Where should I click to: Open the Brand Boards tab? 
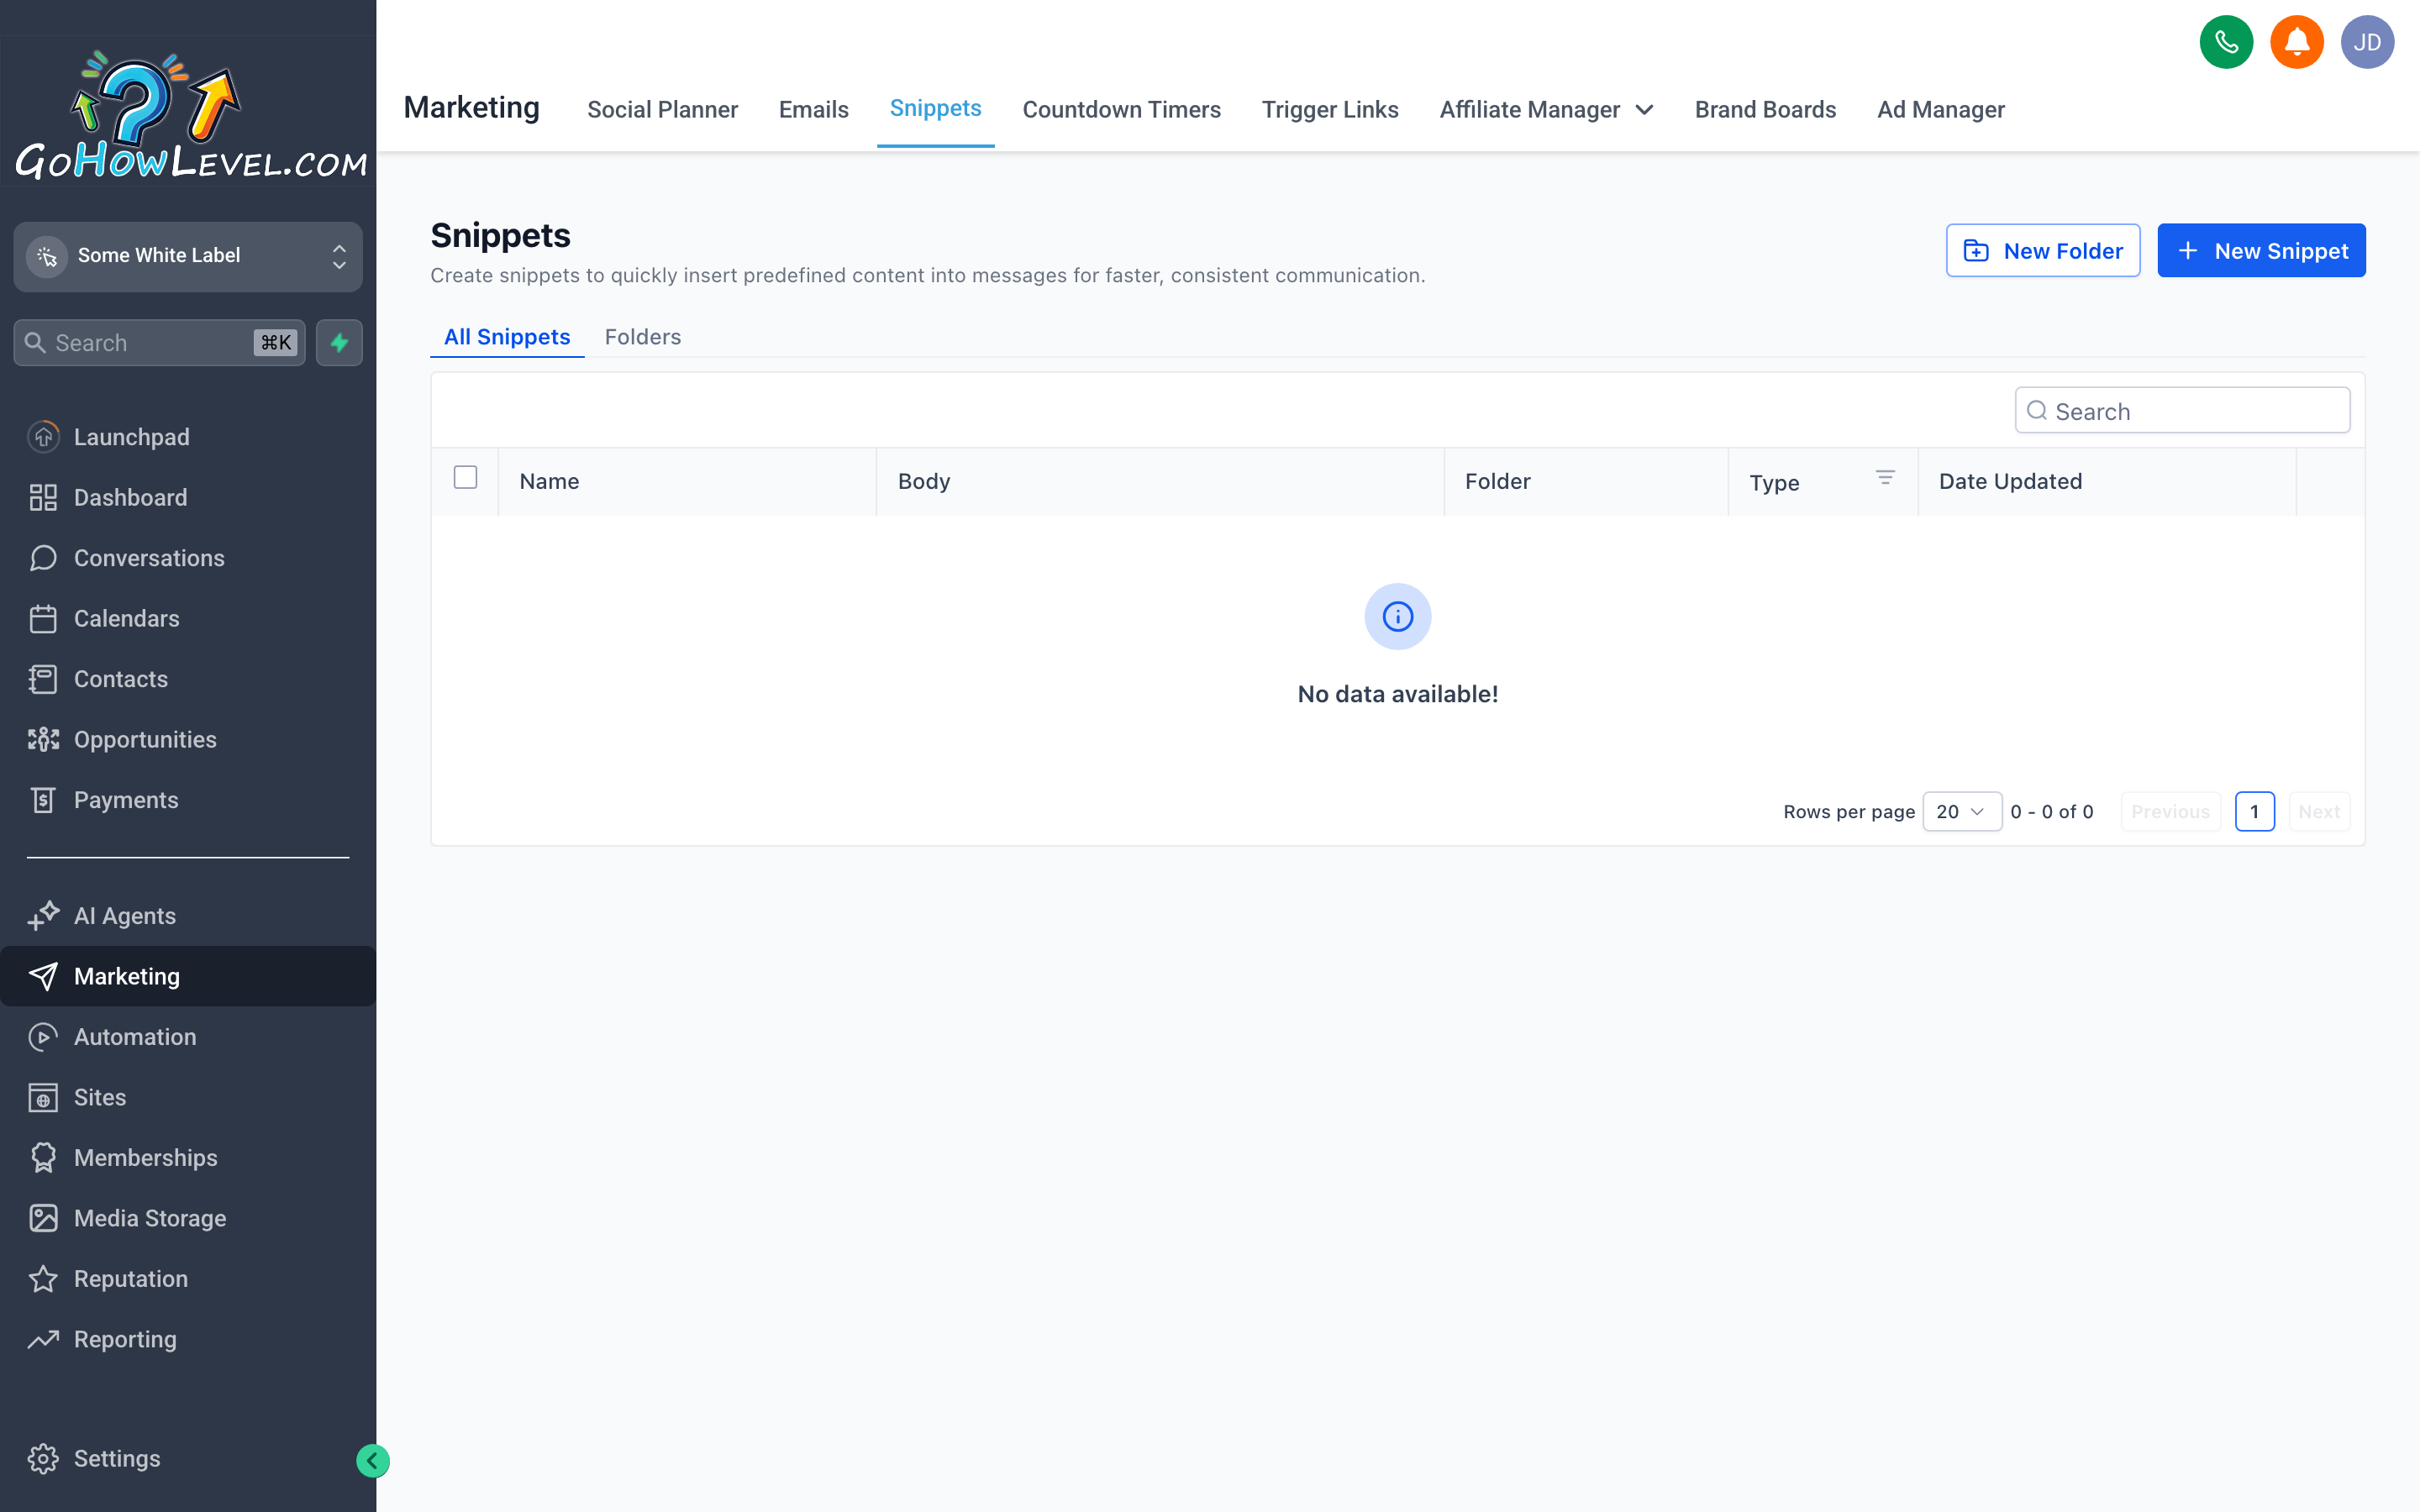1765,110
